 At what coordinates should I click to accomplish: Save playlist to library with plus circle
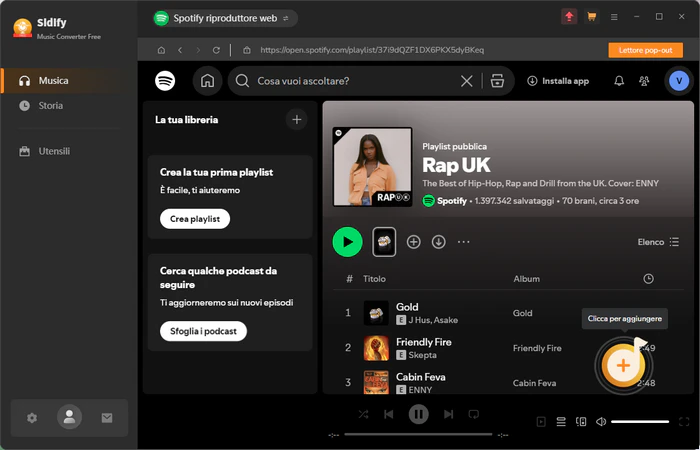pos(413,242)
